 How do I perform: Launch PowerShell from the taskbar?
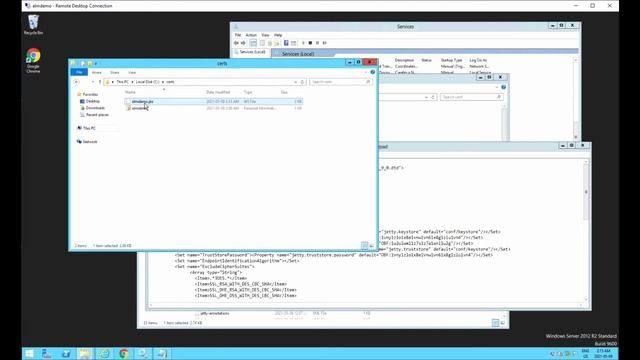tap(66, 353)
